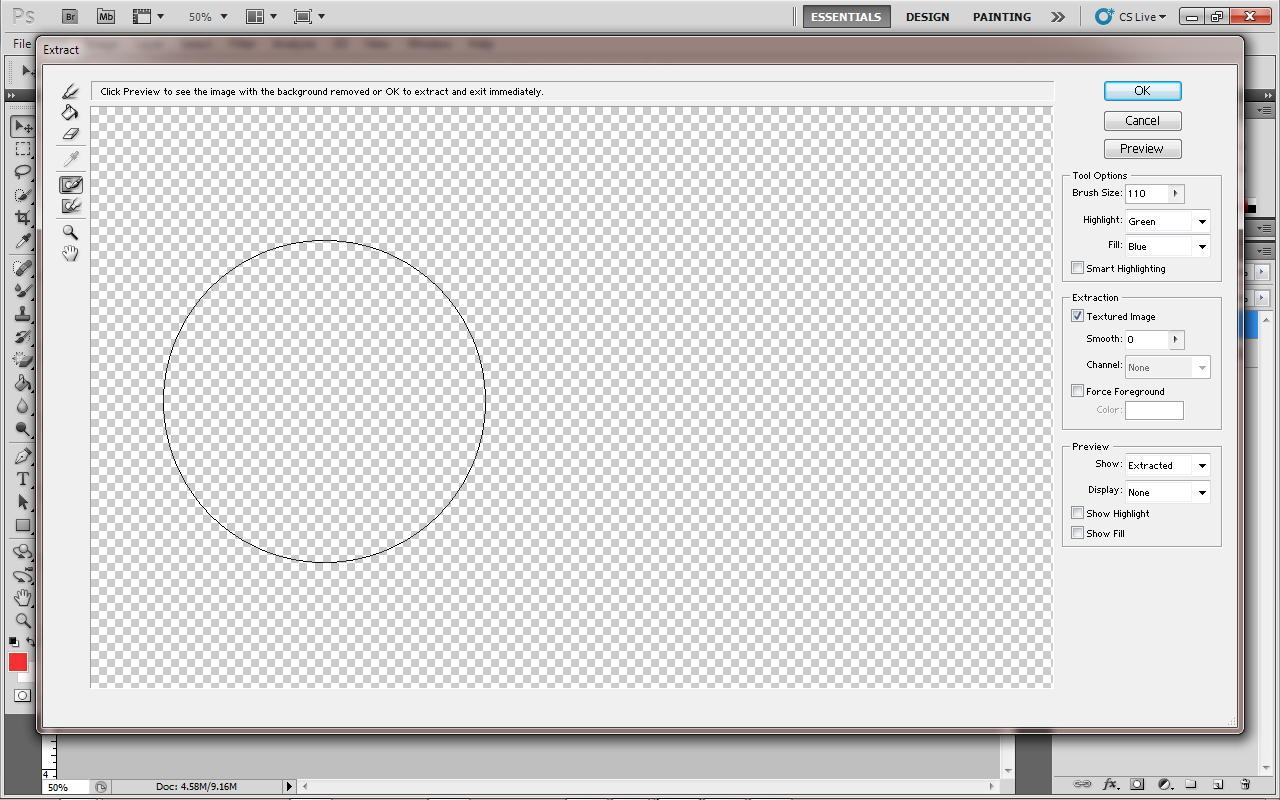Screen dimensions: 1280x800
Task: Select the Quick Selection tool
Action: point(22,195)
